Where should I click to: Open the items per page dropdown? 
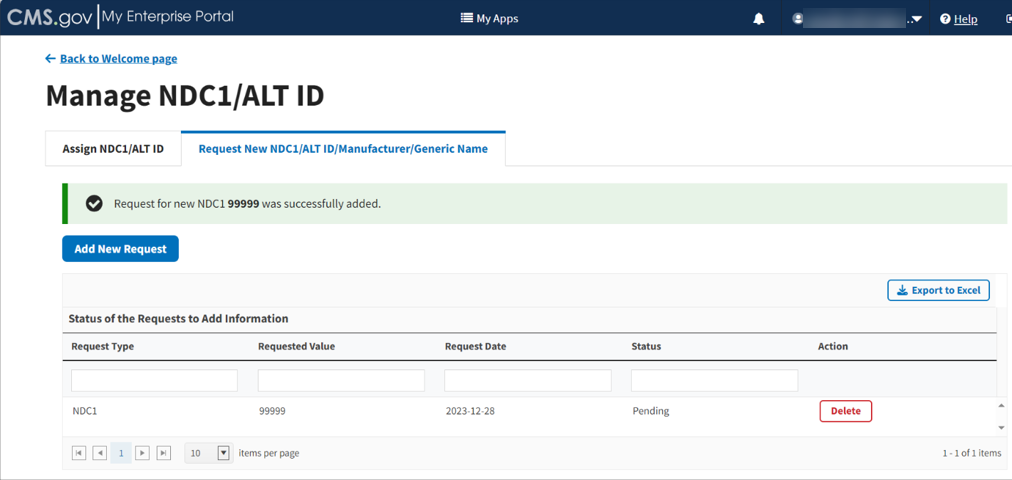point(223,453)
